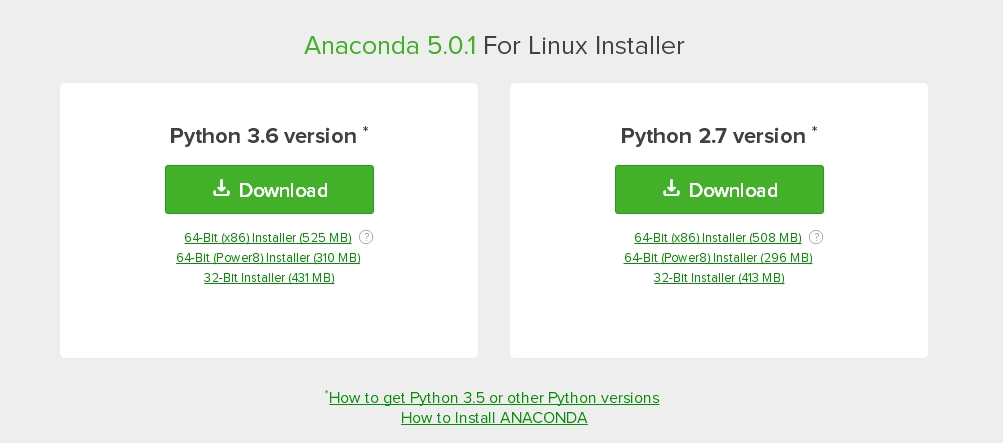Open How to get Python 3.5 link
The image size is (1003, 443).
pyautogui.click(x=494, y=398)
